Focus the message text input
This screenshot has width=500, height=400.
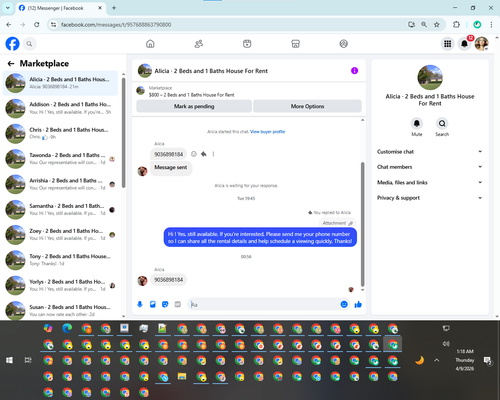coord(263,304)
